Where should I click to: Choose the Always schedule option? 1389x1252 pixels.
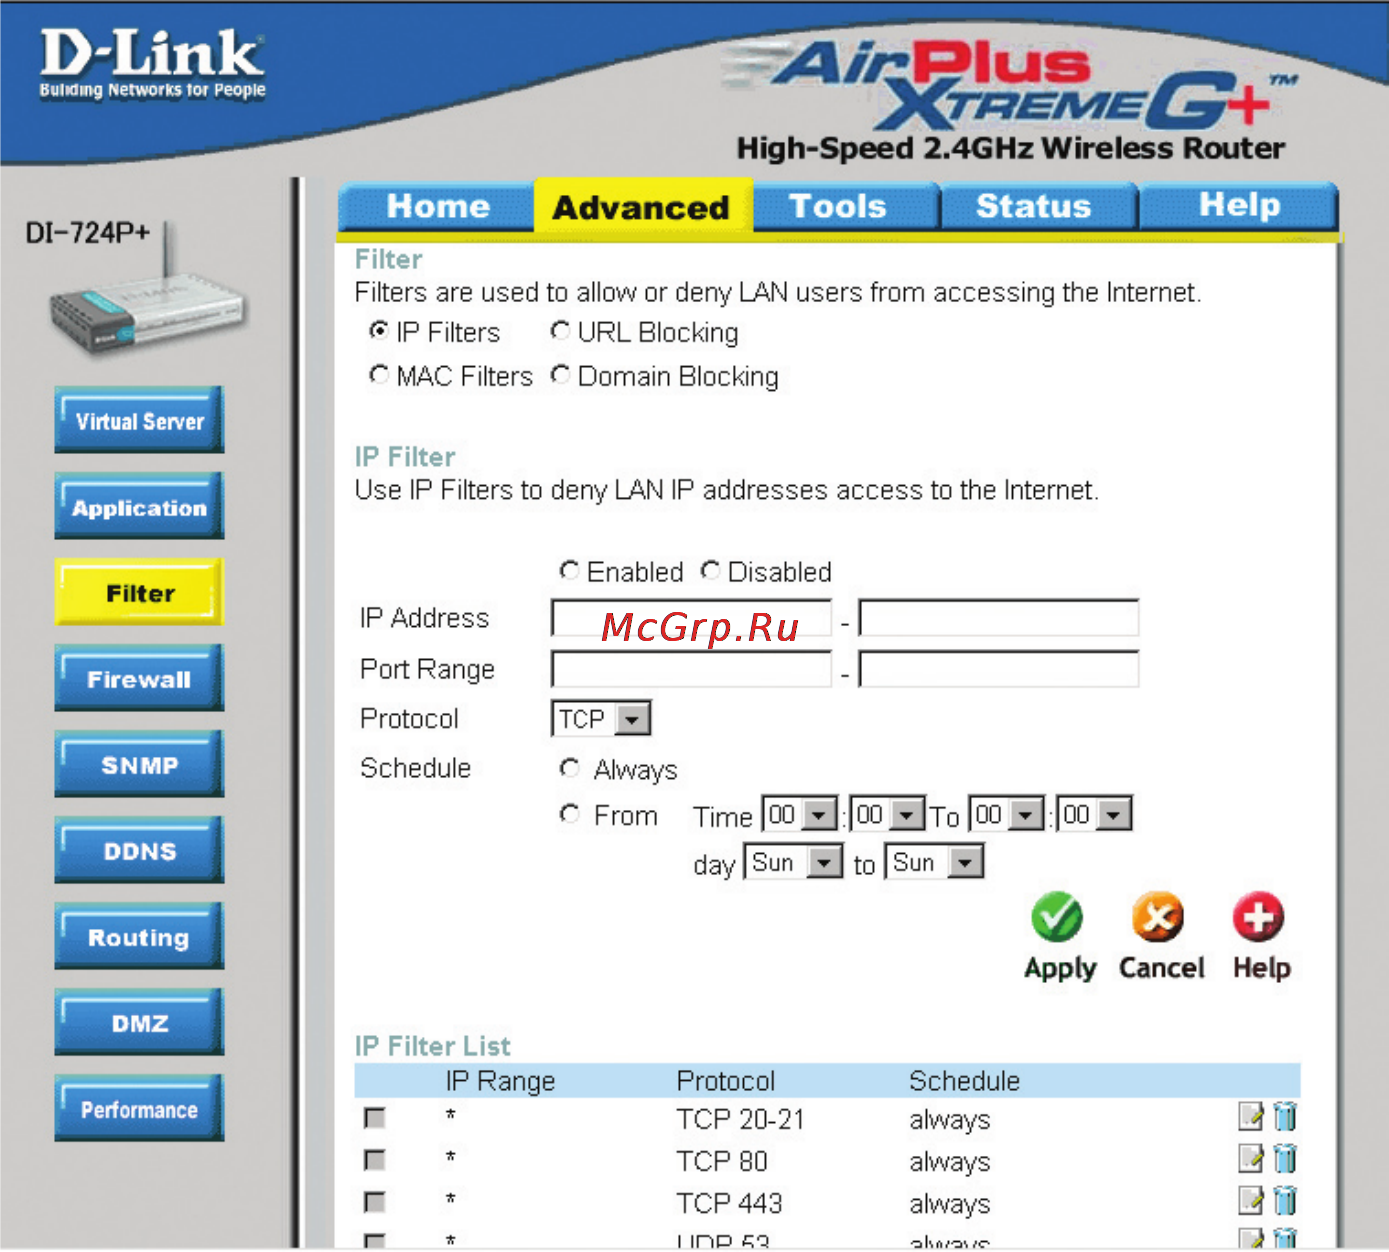[569, 768]
